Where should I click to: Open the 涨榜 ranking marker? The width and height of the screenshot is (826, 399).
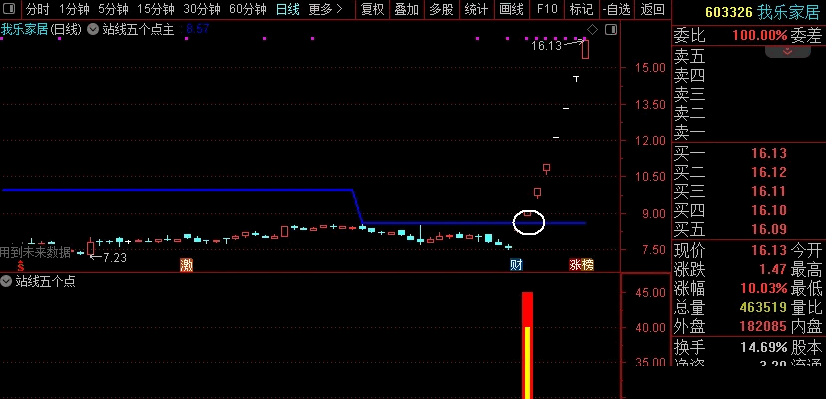click(581, 265)
